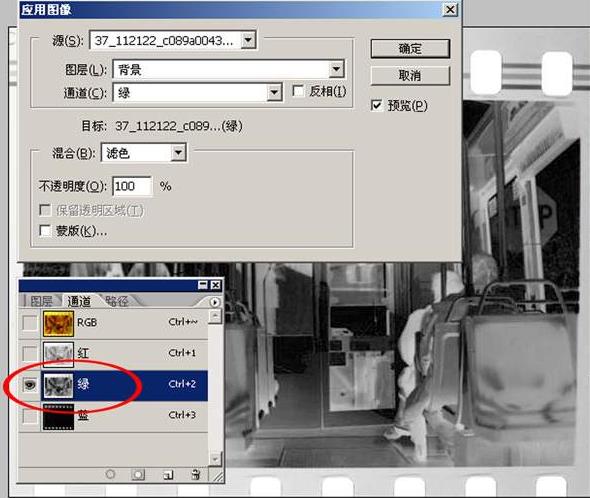Screen dimensions: 590x498
Task: Enable the 蒙版 (Mask) checkbox
Action: (45, 230)
